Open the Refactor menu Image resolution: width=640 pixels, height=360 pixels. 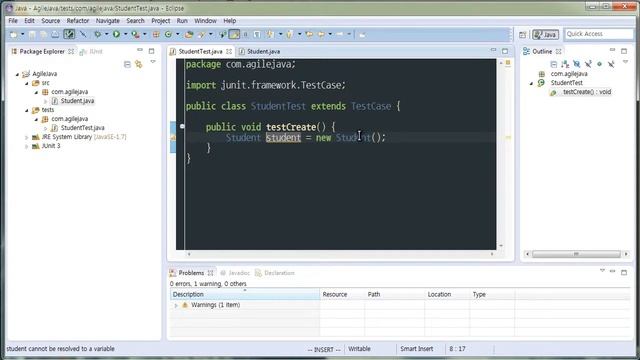pyautogui.click(x=78, y=21)
